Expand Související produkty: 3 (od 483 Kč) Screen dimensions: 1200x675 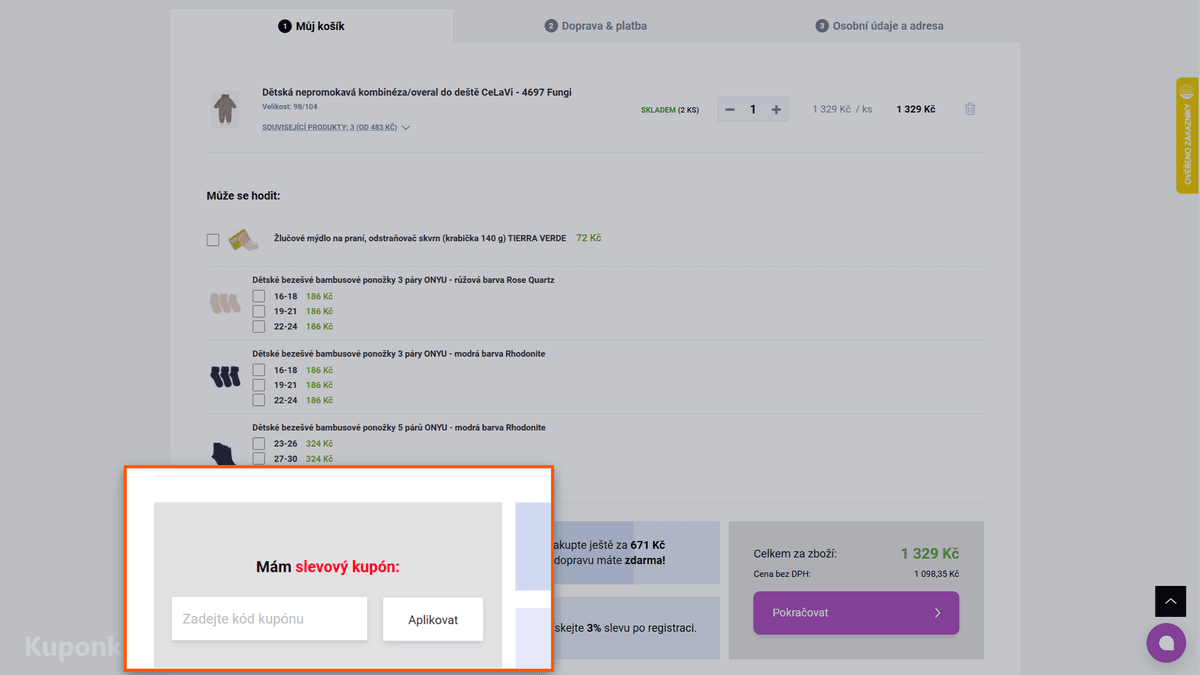[336, 128]
